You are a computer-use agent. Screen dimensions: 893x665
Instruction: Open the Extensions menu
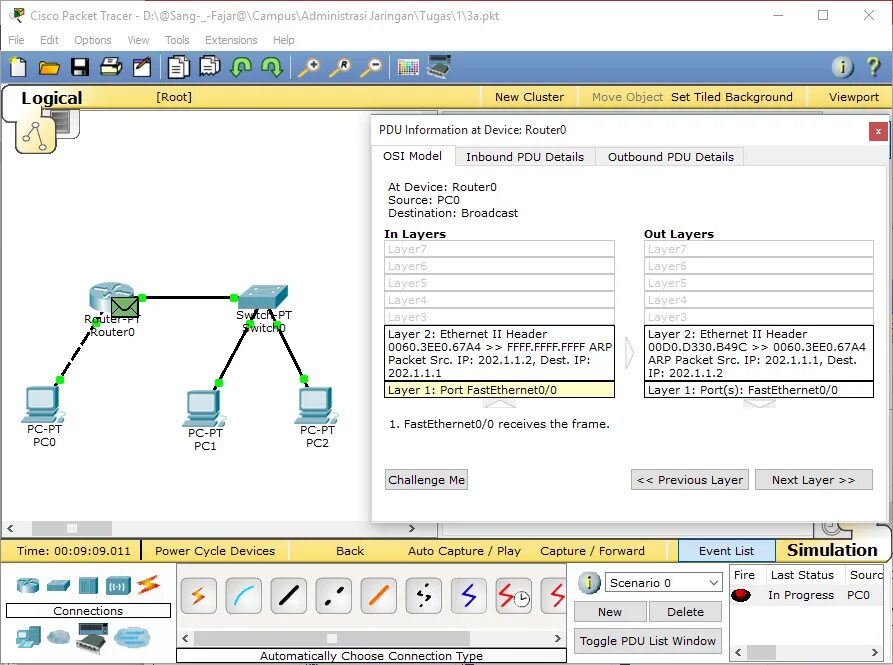click(x=231, y=40)
